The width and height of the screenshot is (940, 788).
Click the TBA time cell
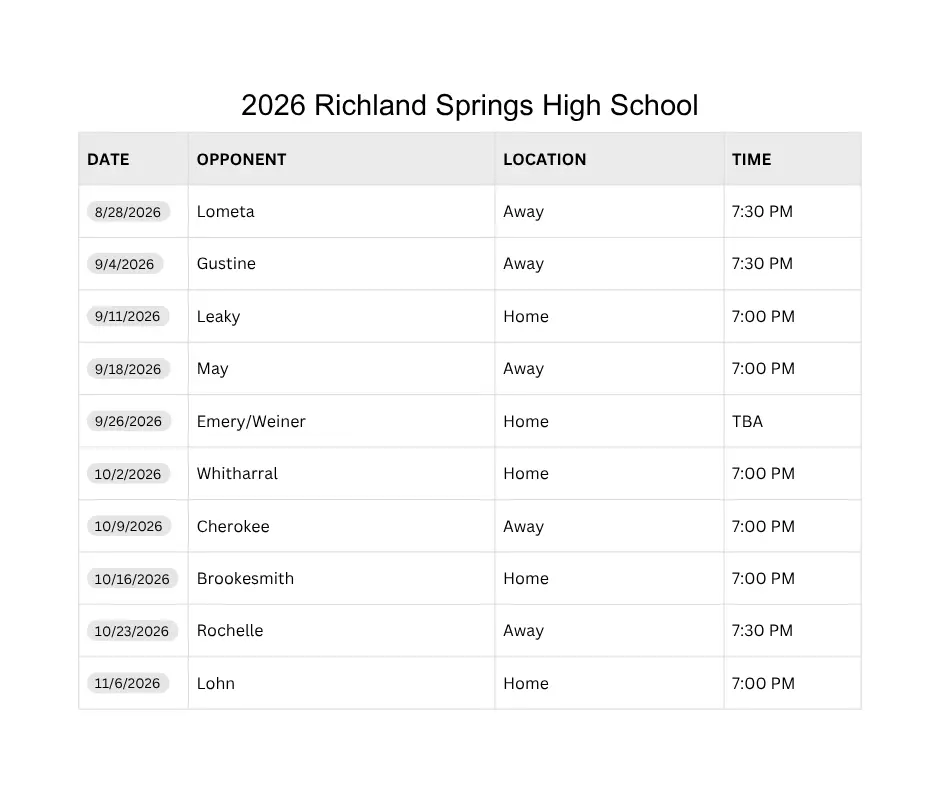(x=747, y=422)
